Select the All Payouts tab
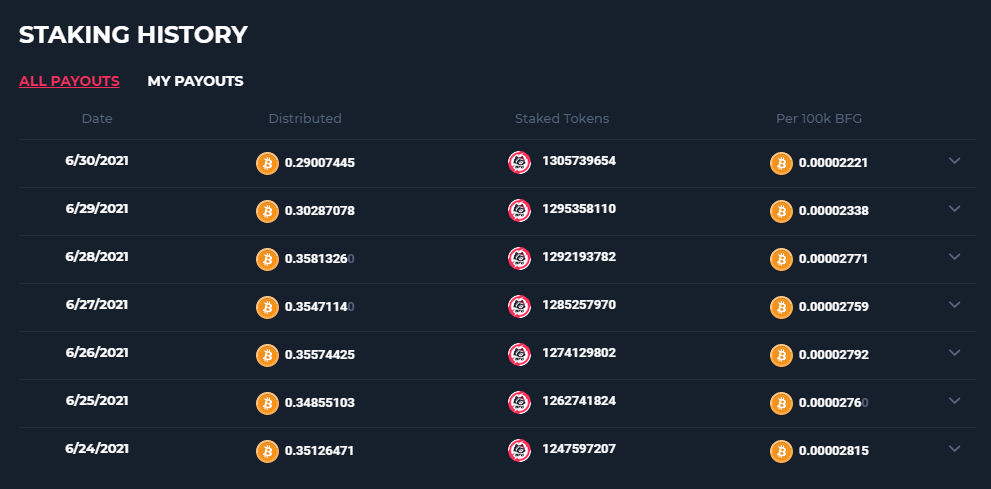 tap(70, 81)
